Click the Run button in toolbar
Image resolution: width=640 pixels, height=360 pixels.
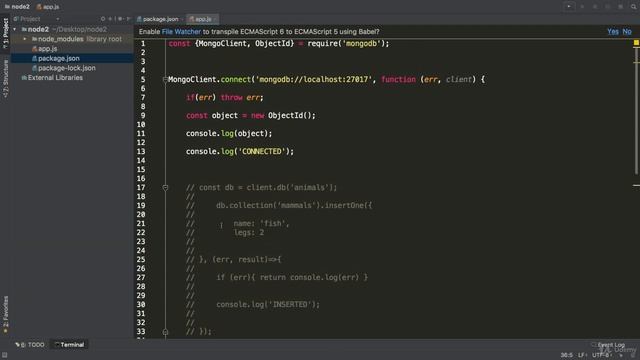[582, 7]
